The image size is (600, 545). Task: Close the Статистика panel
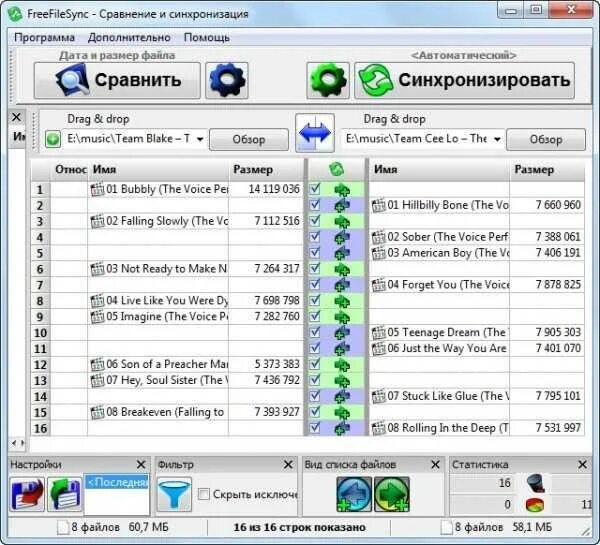tap(582, 465)
